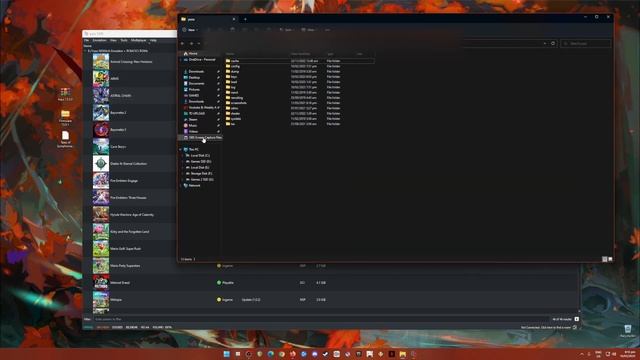Open Games SSD (D:) drive
The image size is (640, 360).
click(x=200, y=162)
